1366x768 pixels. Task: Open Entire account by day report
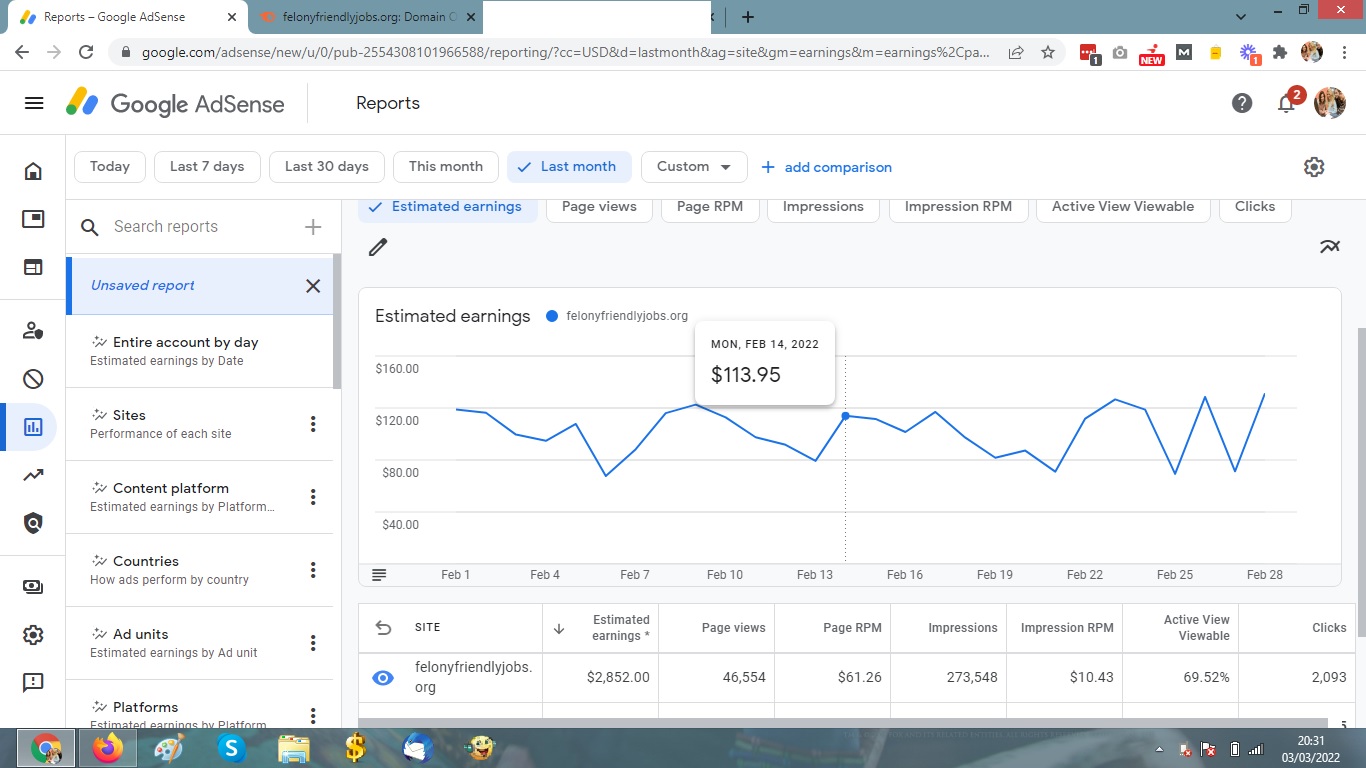click(x=199, y=351)
